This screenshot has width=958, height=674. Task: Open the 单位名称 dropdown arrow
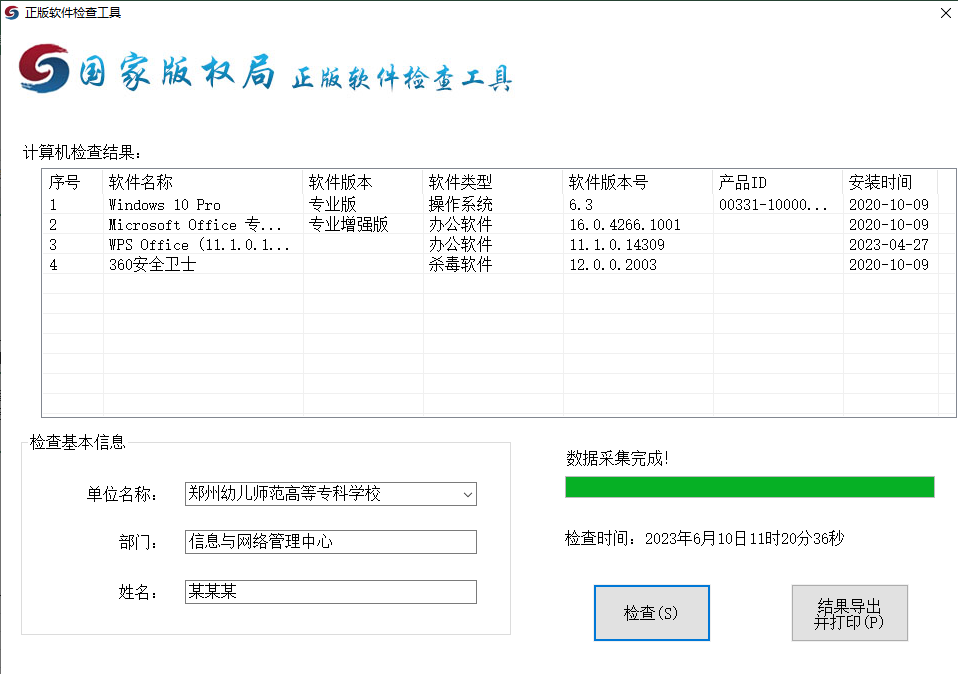tap(467, 494)
